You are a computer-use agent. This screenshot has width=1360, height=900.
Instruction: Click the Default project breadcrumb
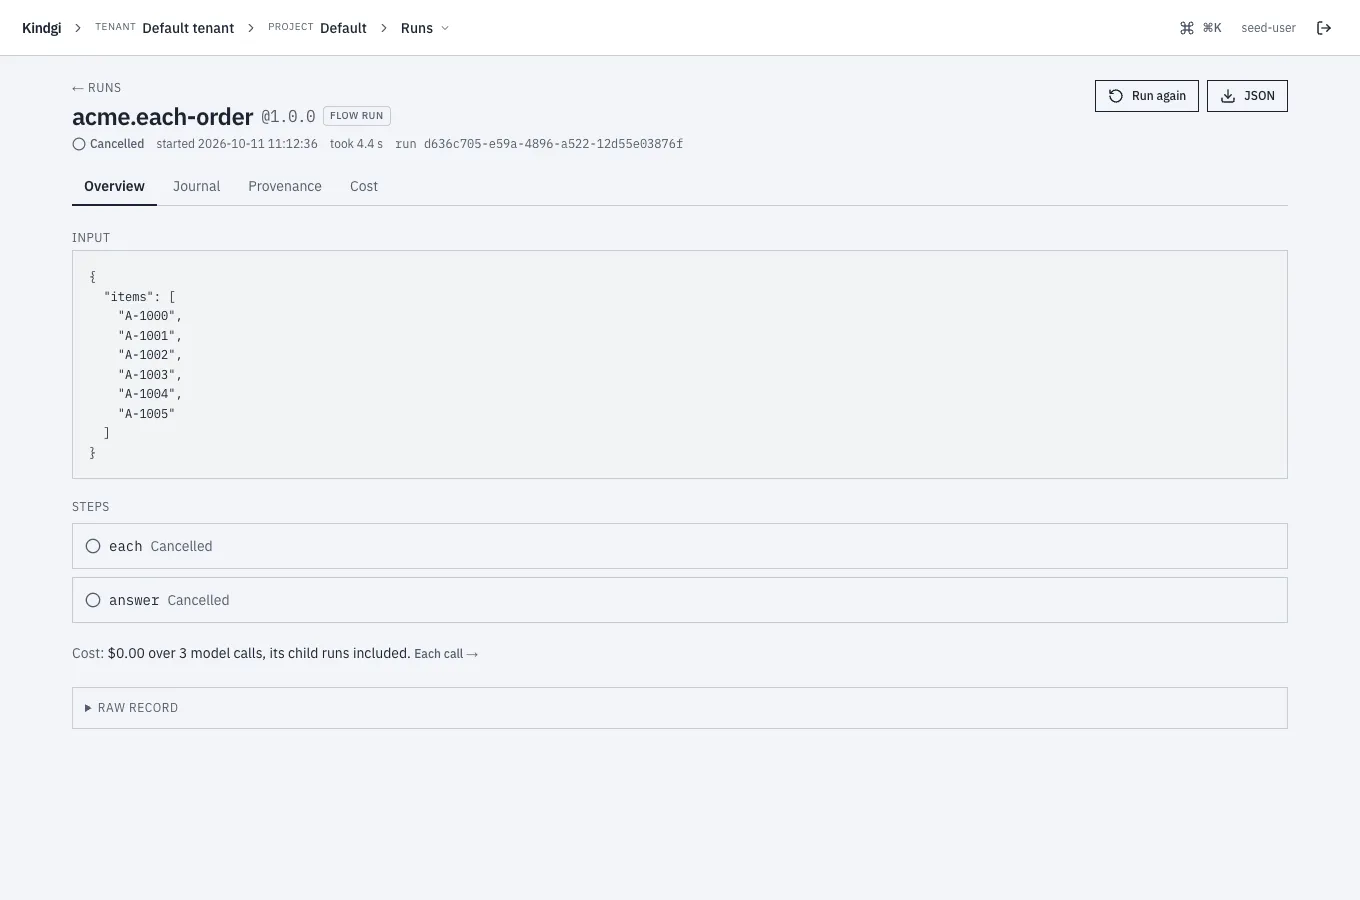click(x=343, y=28)
